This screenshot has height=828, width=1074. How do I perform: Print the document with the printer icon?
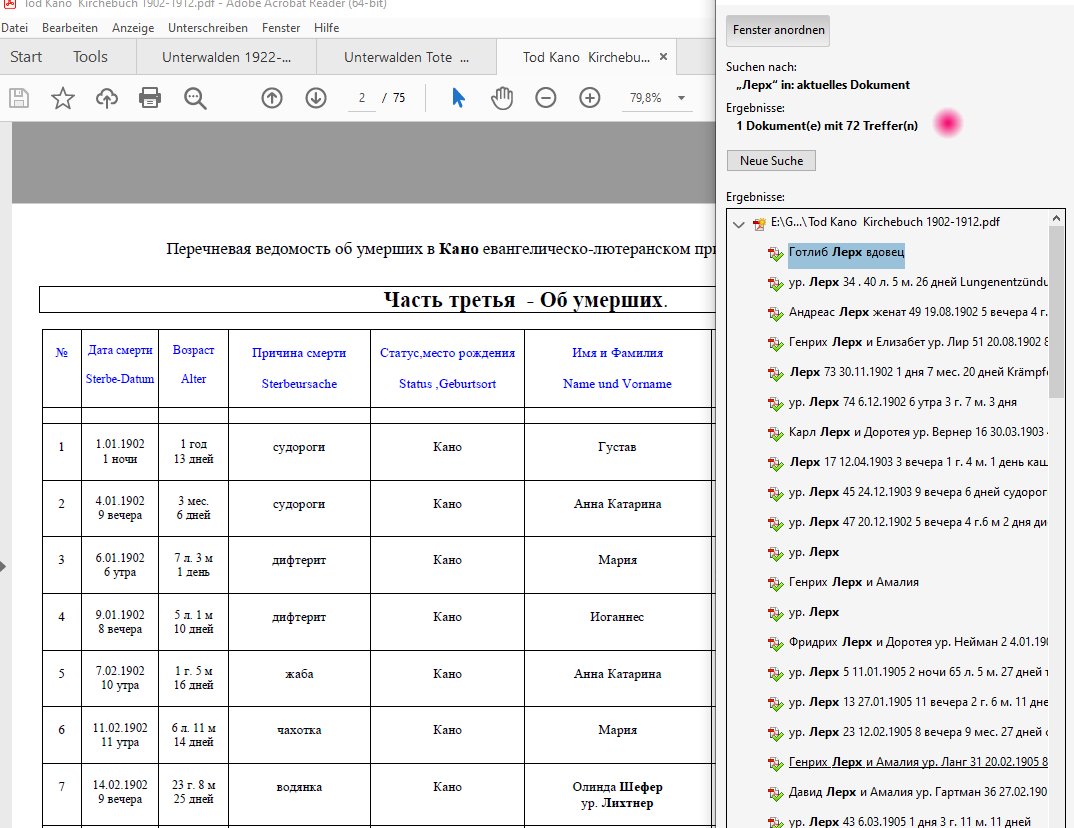(150, 98)
